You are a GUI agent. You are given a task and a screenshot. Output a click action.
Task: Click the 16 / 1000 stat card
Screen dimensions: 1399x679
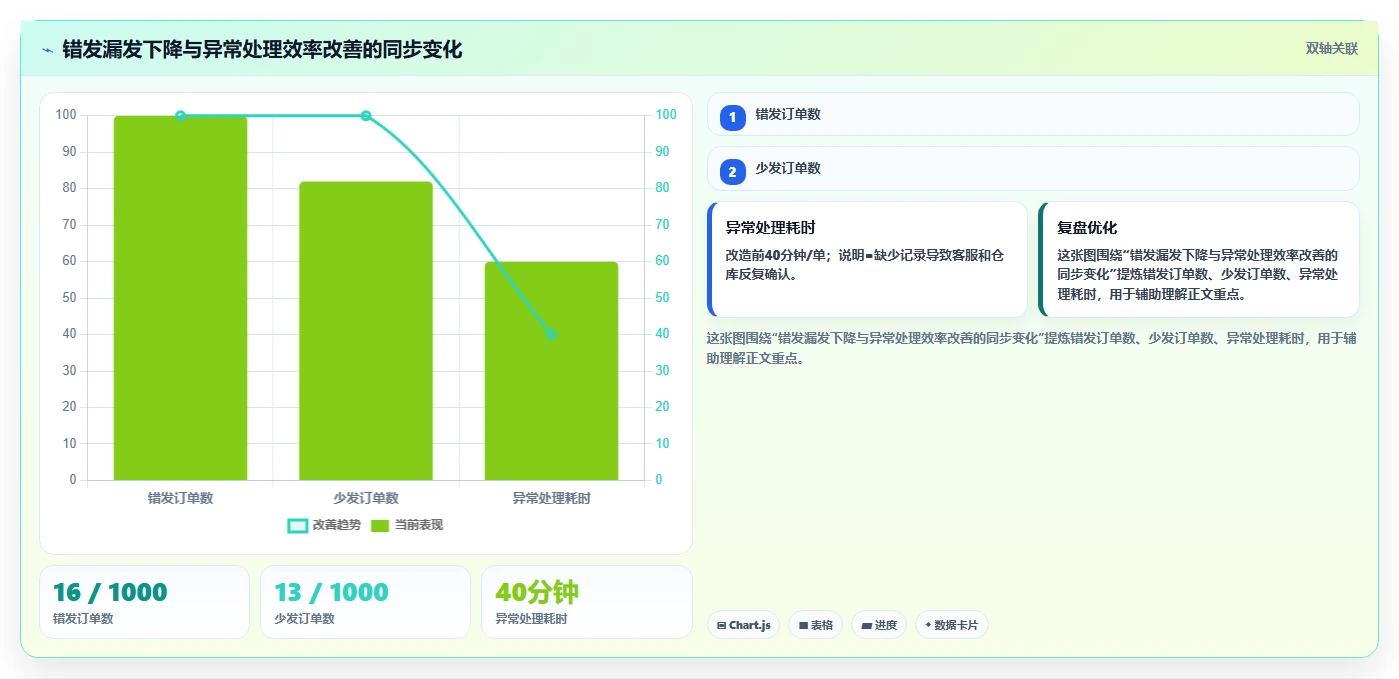(x=144, y=602)
